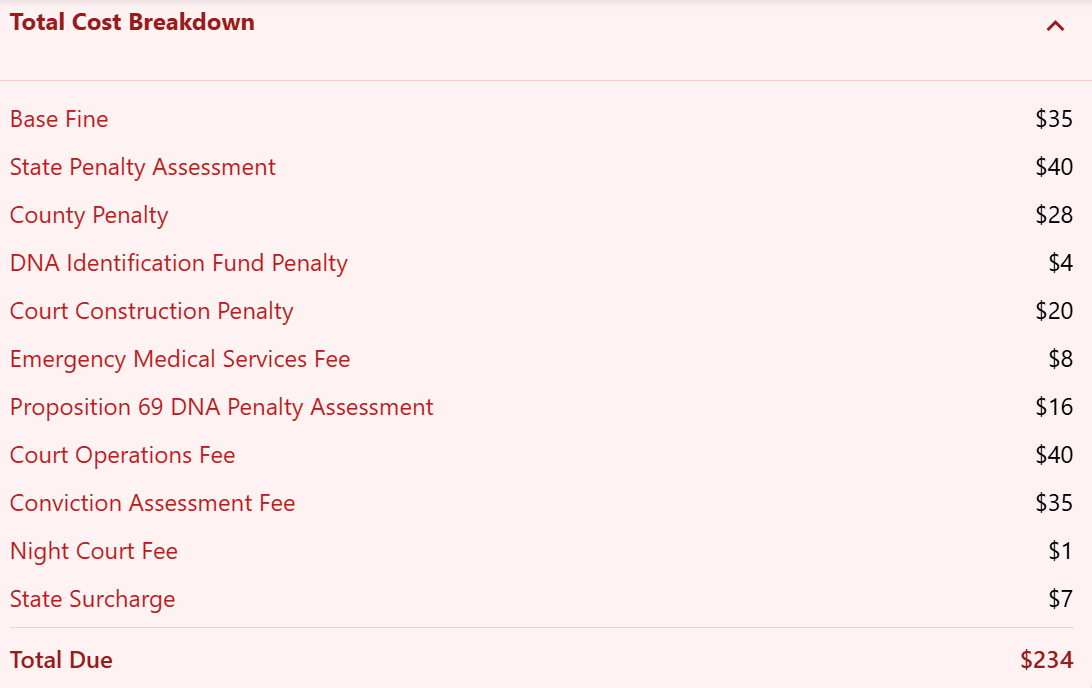Click the $234 total amount

(1047, 660)
